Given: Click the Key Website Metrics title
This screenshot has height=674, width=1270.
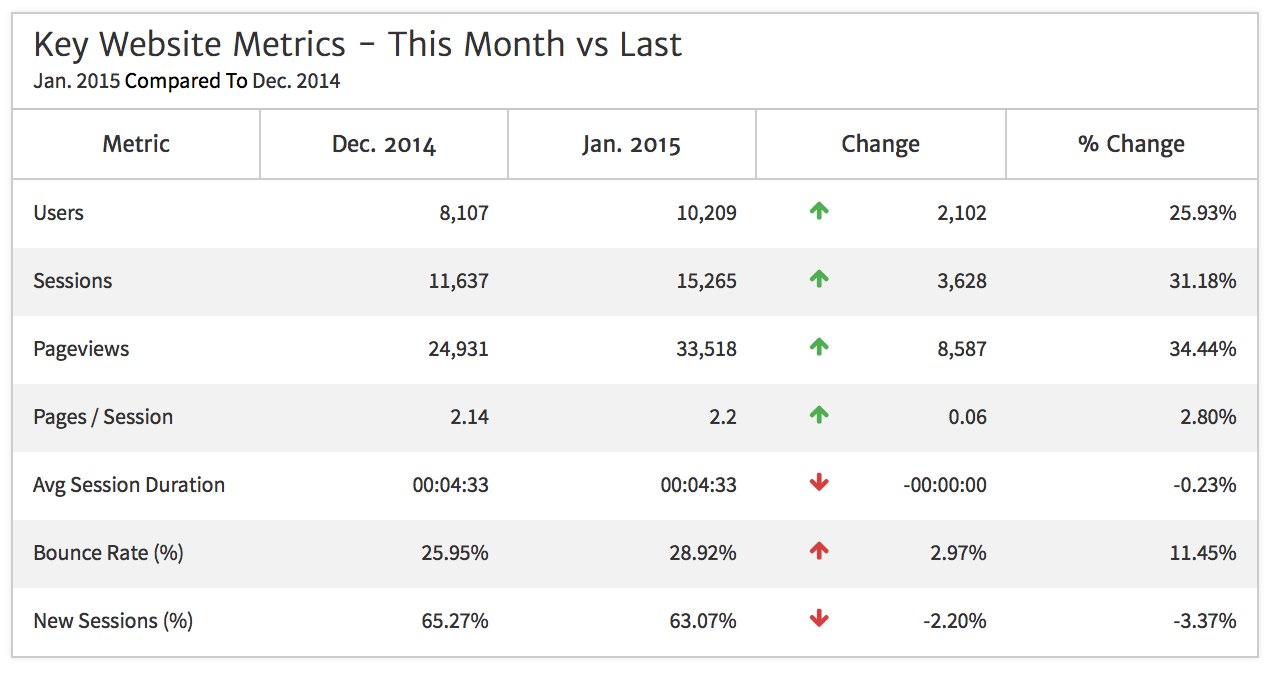Looking at the screenshot, I should [358, 45].
